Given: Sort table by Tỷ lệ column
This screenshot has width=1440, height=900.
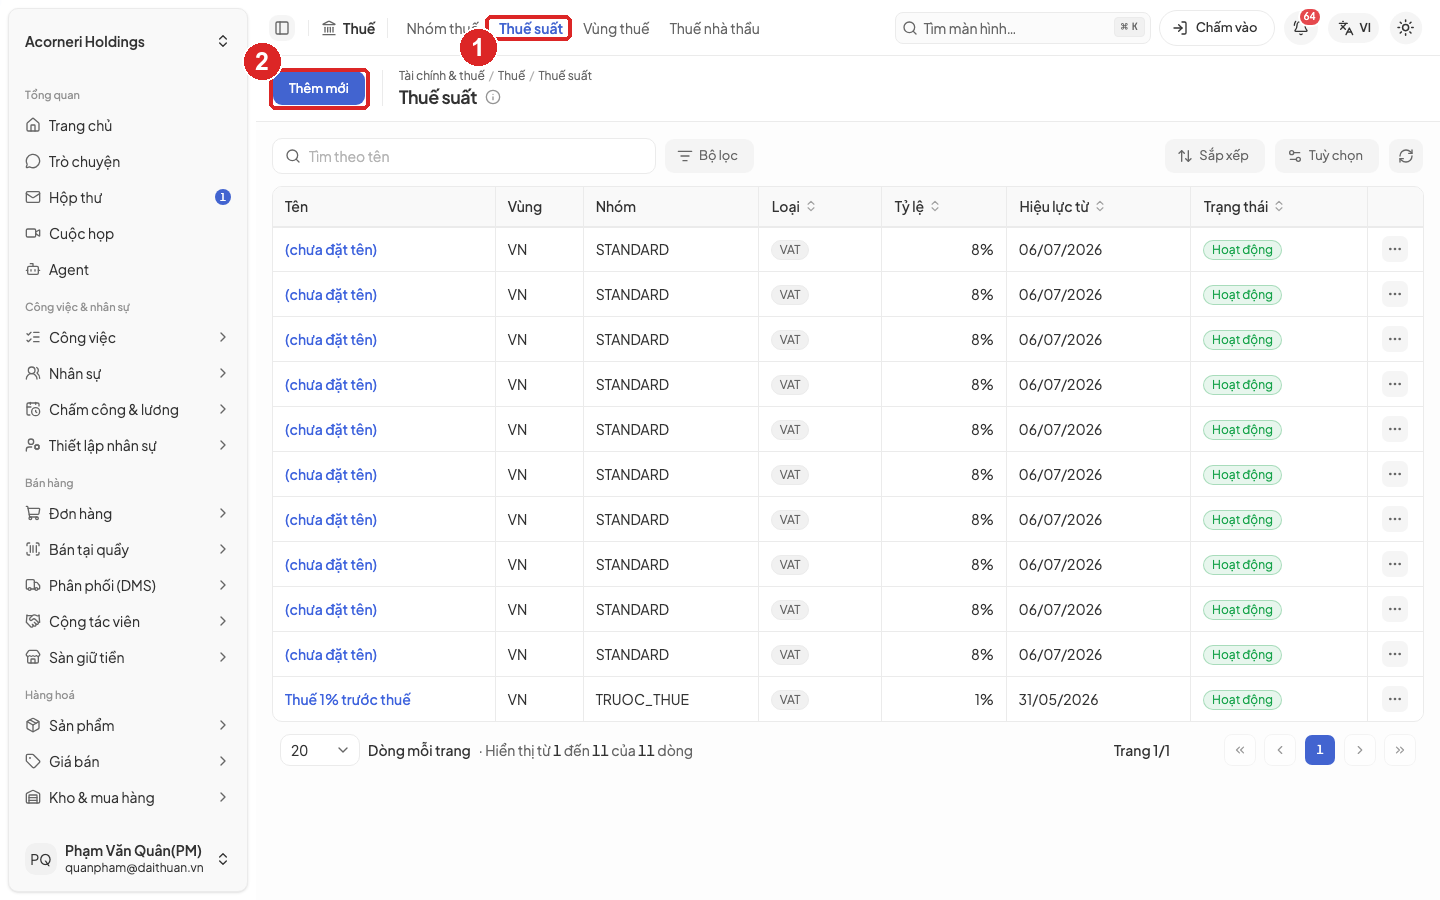Looking at the screenshot, I should click(x=917, y=207).
